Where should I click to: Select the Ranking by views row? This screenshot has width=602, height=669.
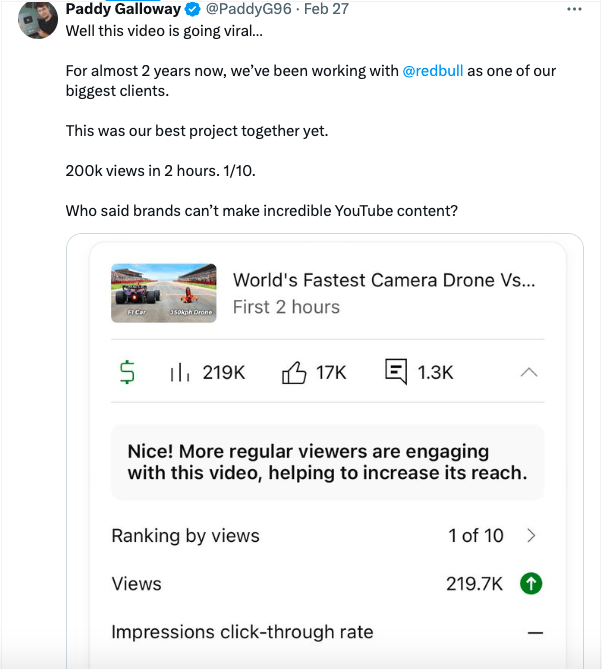(x=300, y=536)
